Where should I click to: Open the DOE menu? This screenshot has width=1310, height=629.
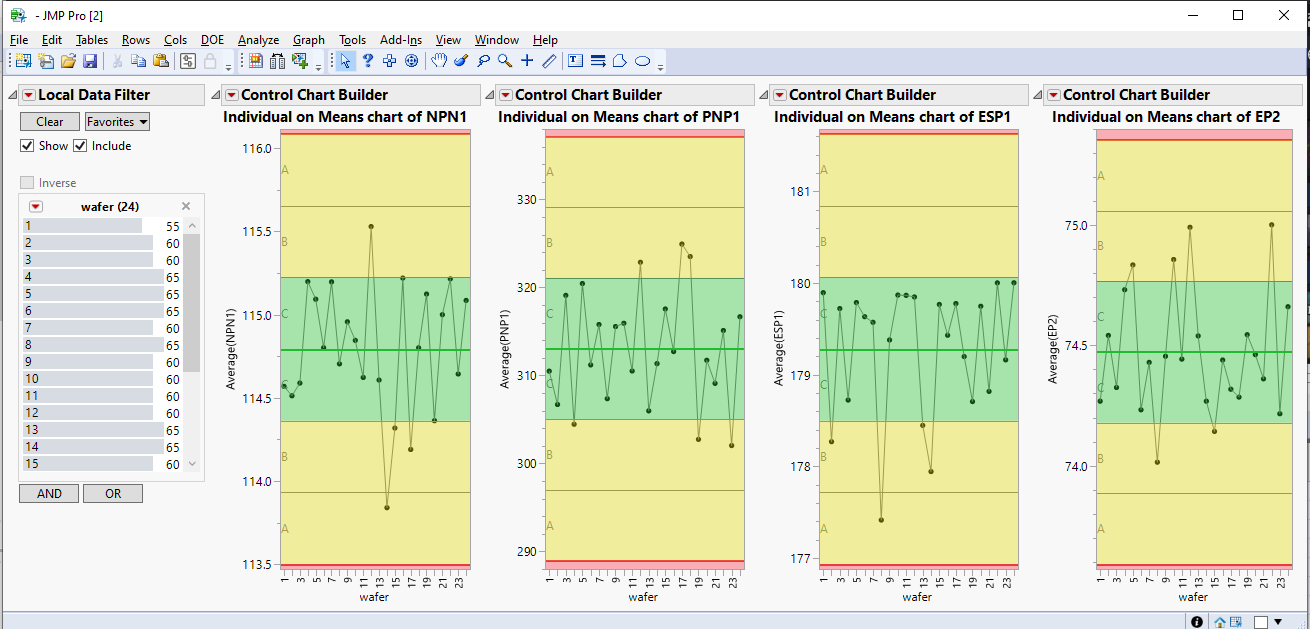click(x=212, y=40)
